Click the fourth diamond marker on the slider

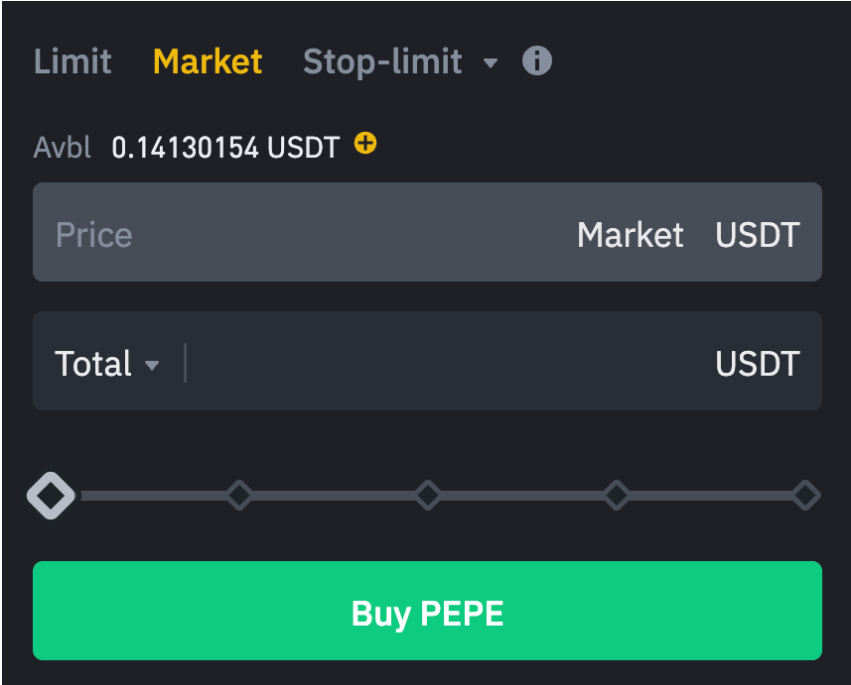pyautogui.click(x=617, y=495)
